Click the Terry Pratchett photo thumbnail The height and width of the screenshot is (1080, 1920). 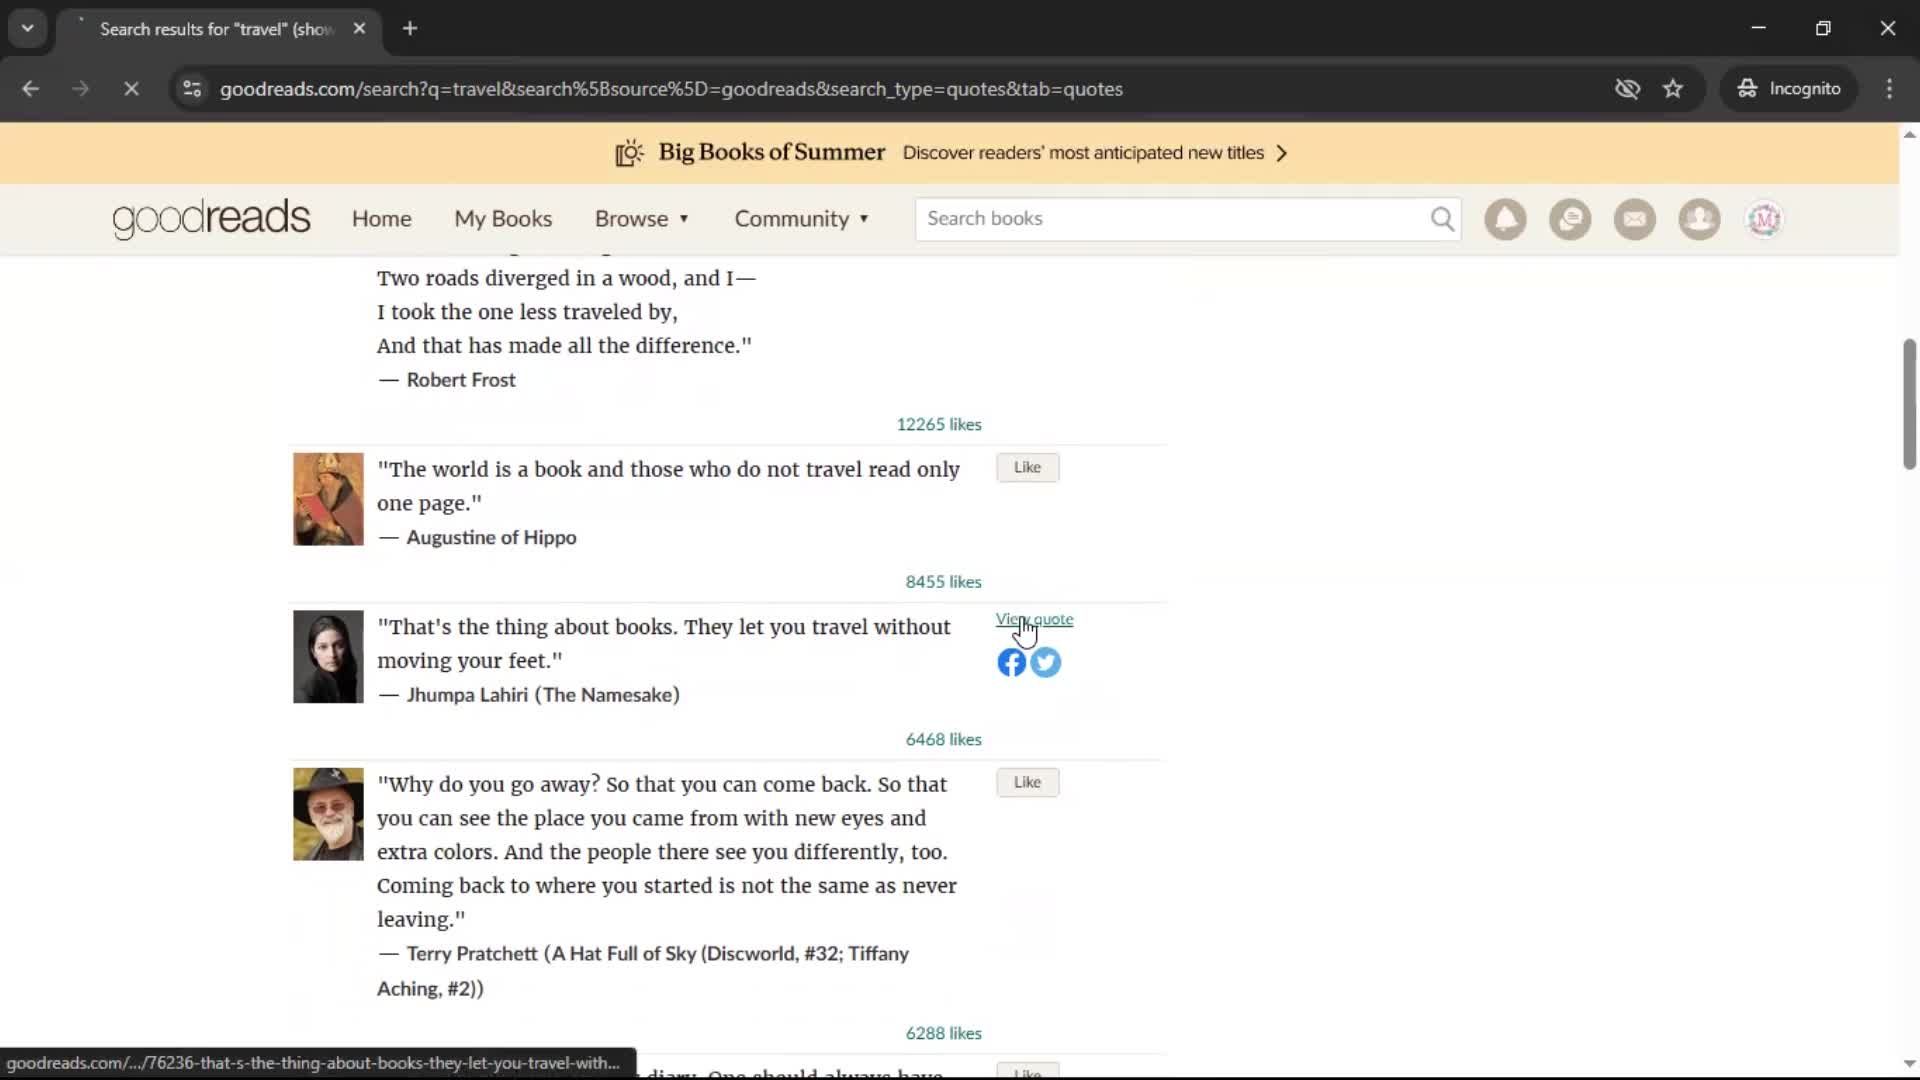[x=328, y=814]
